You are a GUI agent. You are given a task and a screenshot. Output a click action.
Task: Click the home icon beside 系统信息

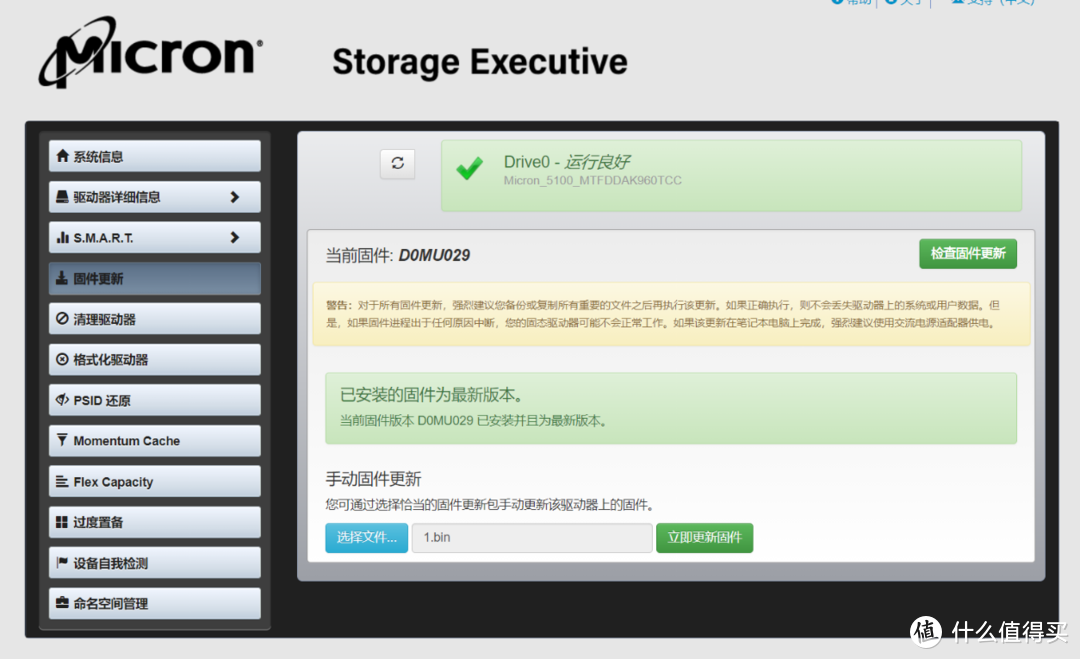coord(63,157)
